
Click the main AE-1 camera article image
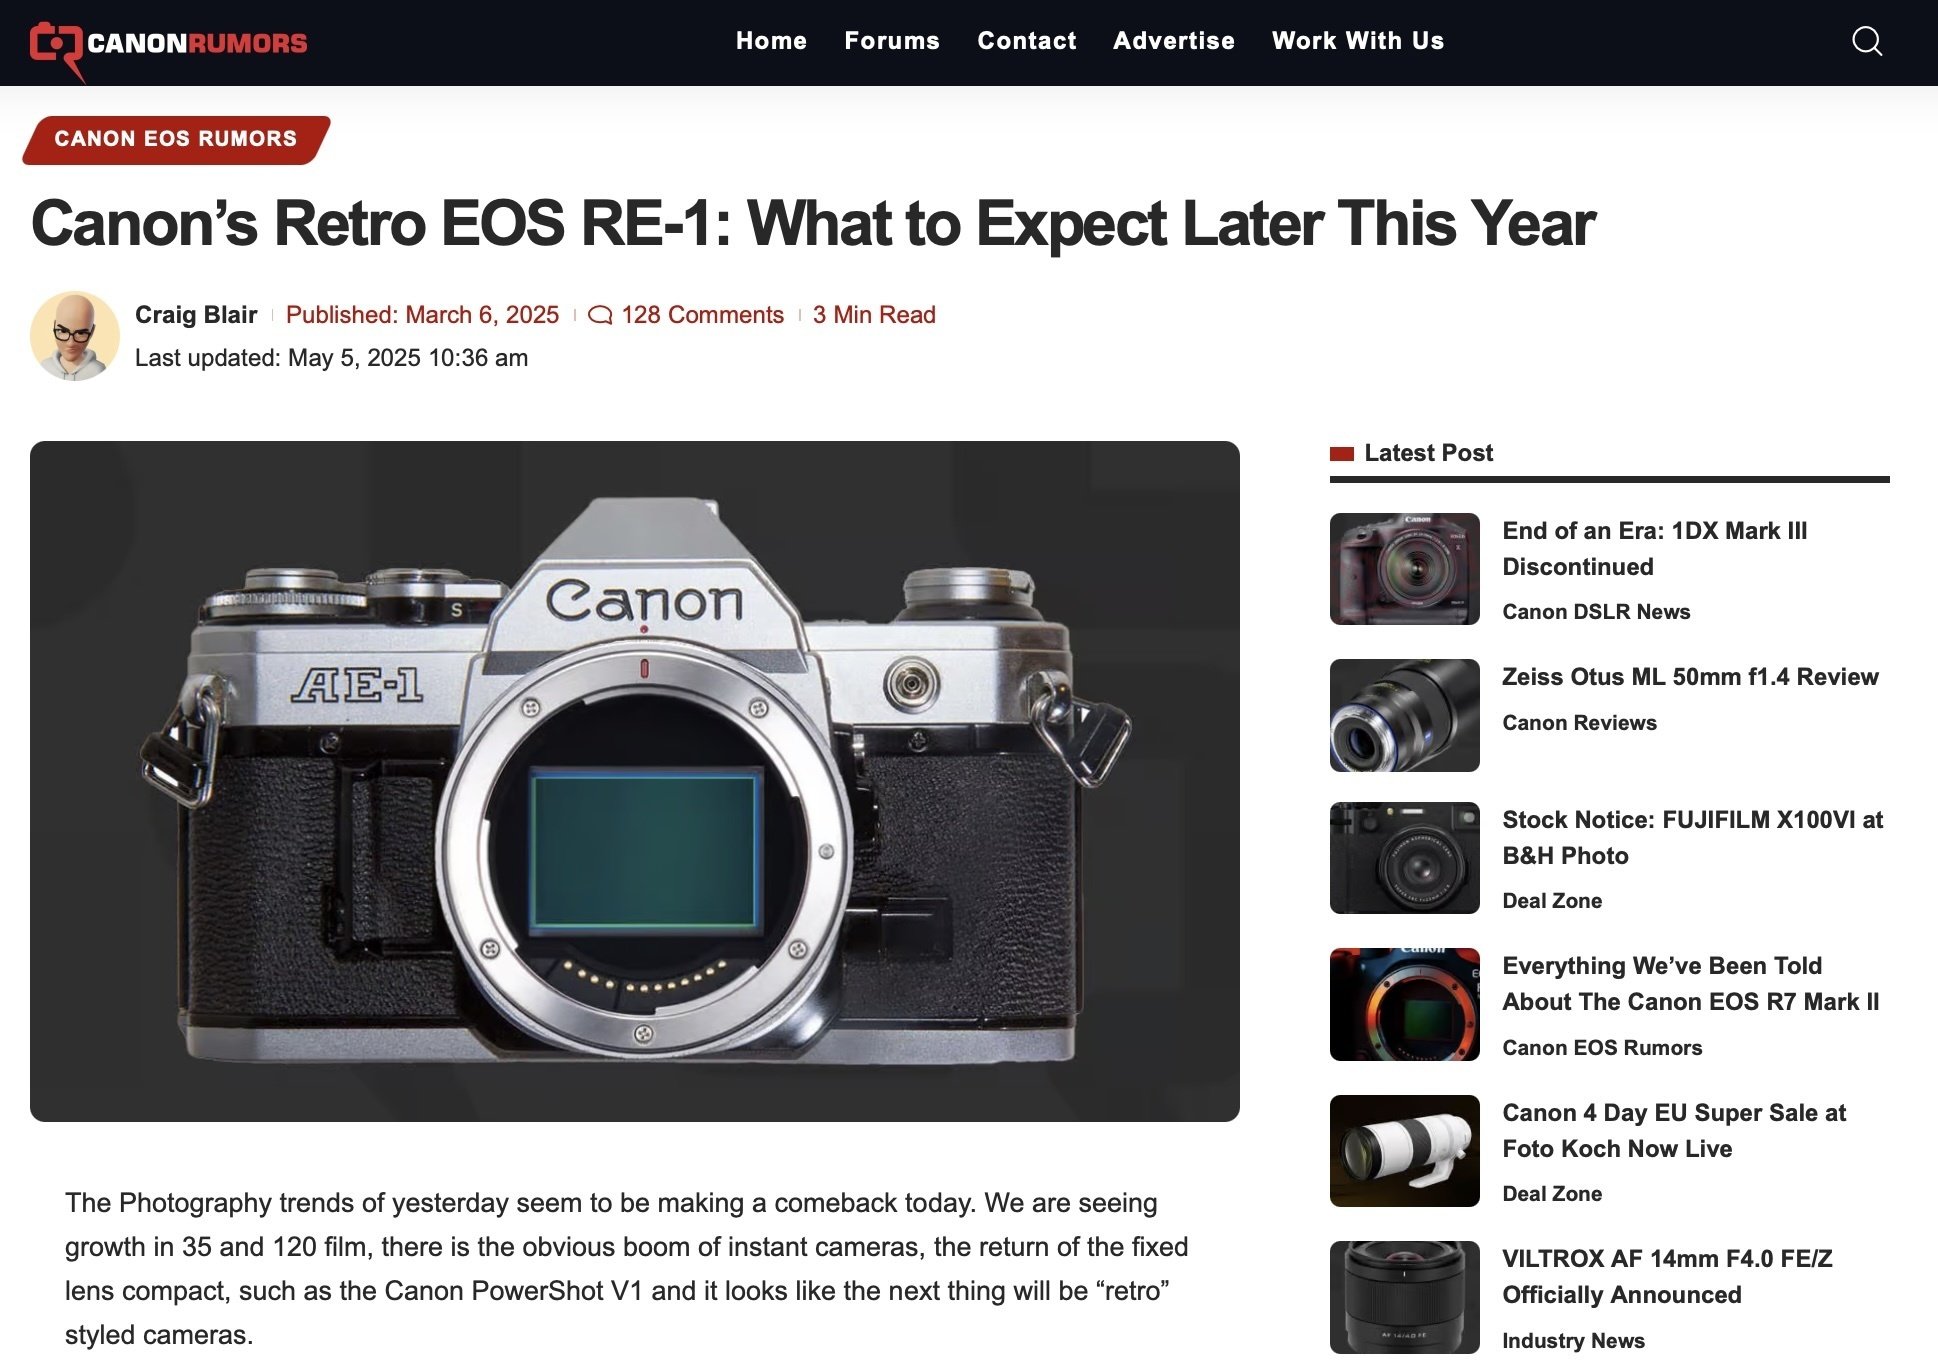635,781
